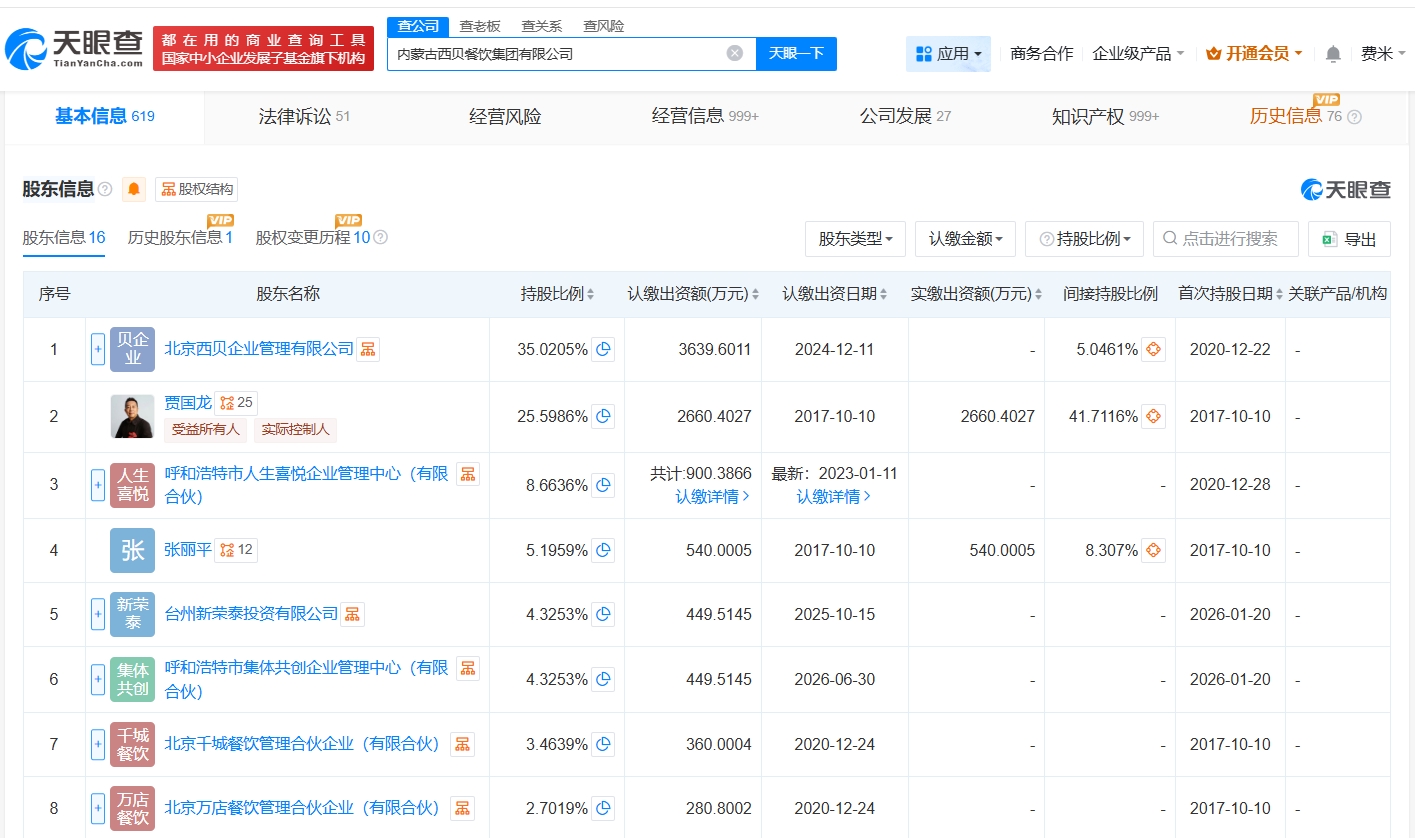
Task: Open the 认缴金额 filter dropdown
Action: click(965, 239)
